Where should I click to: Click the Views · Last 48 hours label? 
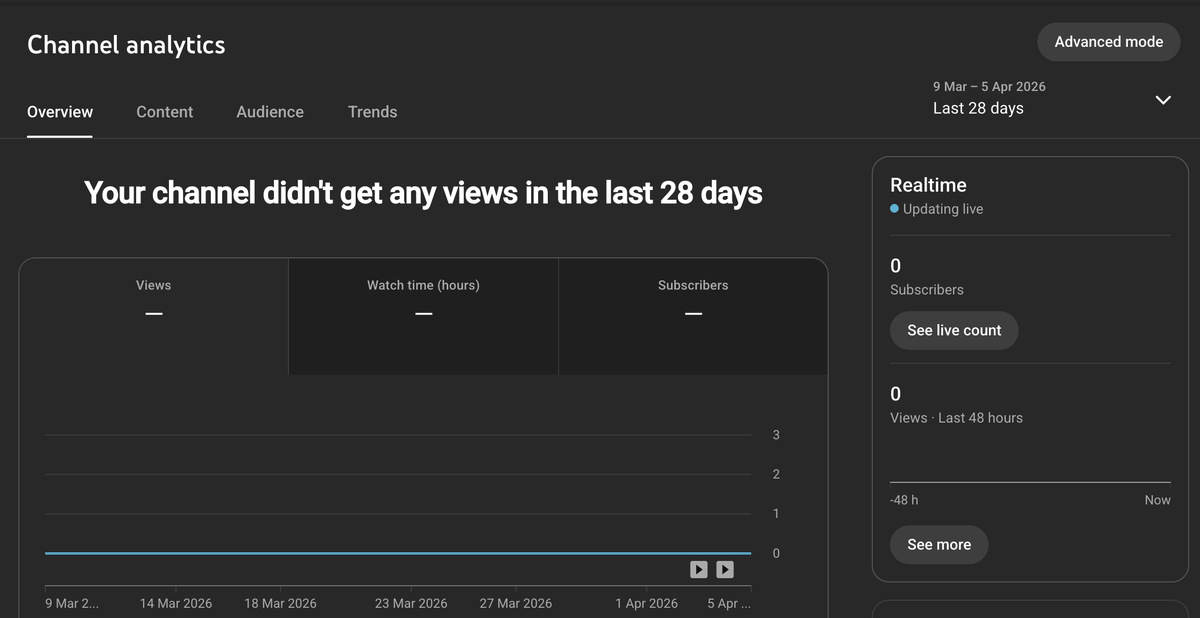(x=956, y=418)
